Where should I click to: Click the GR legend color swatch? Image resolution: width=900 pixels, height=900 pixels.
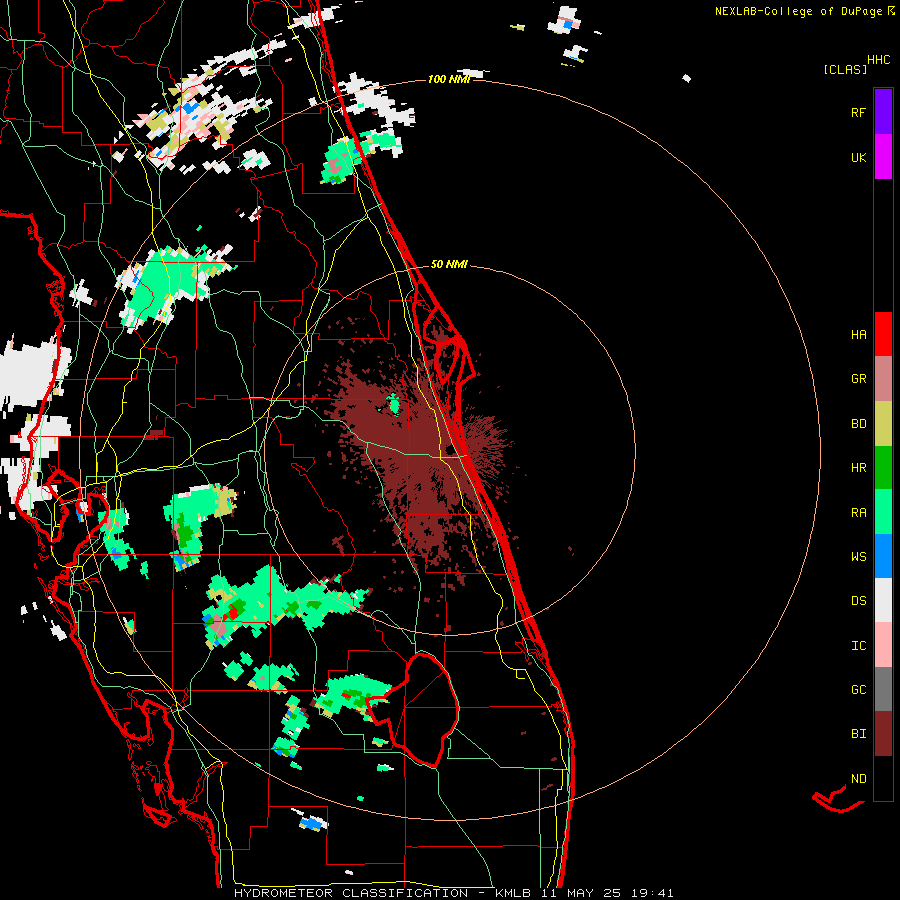tap(883, 378)
